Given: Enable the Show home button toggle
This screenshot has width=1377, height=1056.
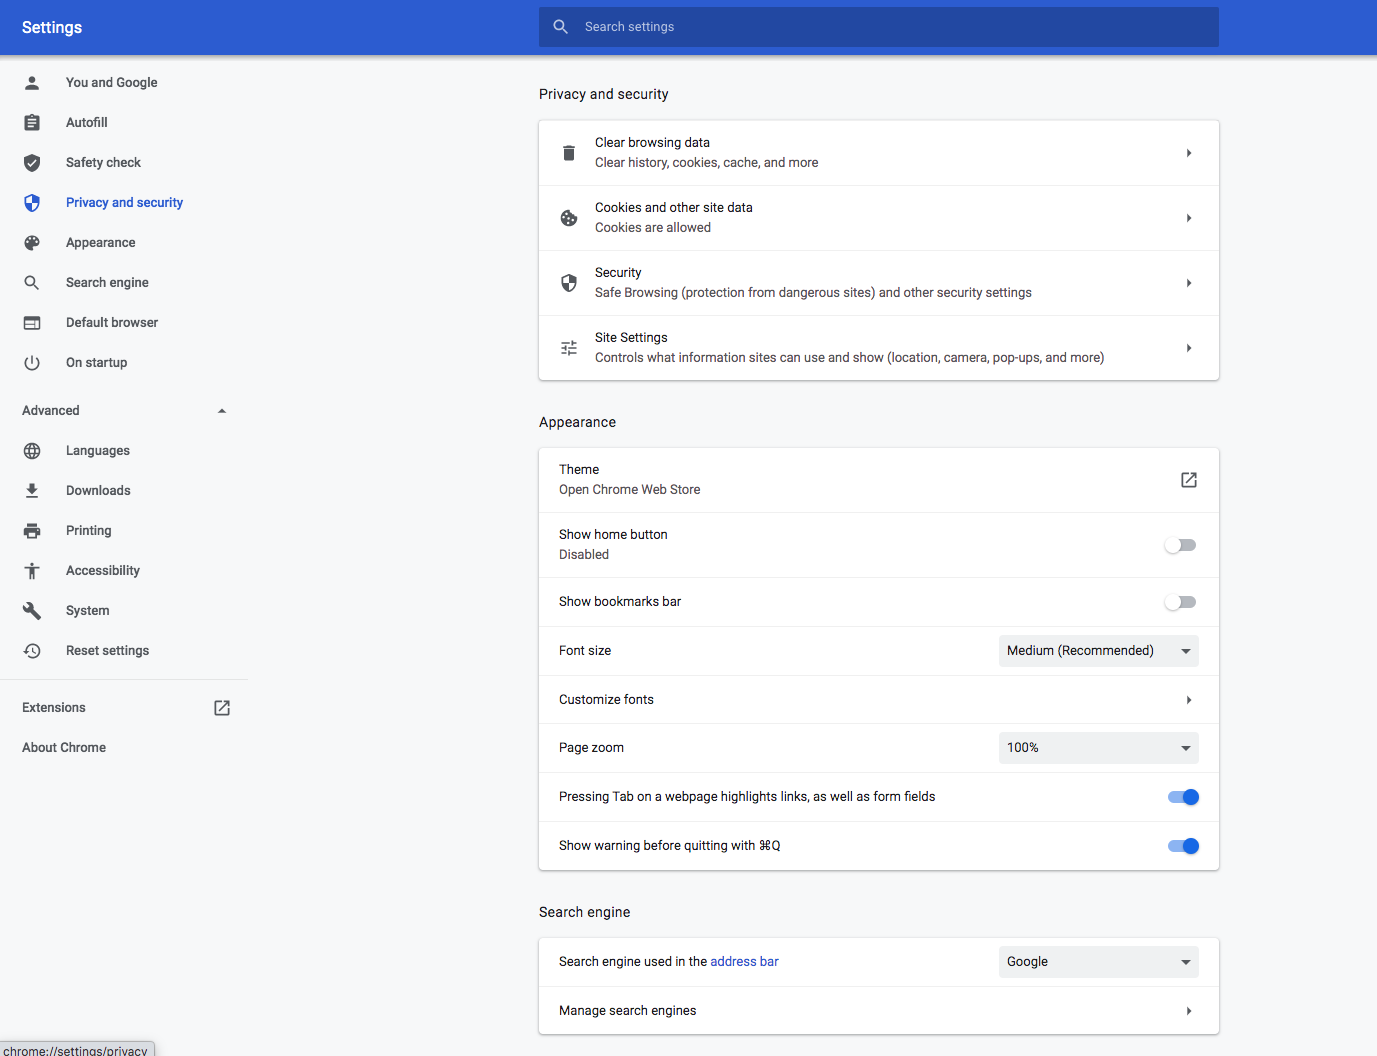Looking at the screenshot, I should [x=1180, y=545].
